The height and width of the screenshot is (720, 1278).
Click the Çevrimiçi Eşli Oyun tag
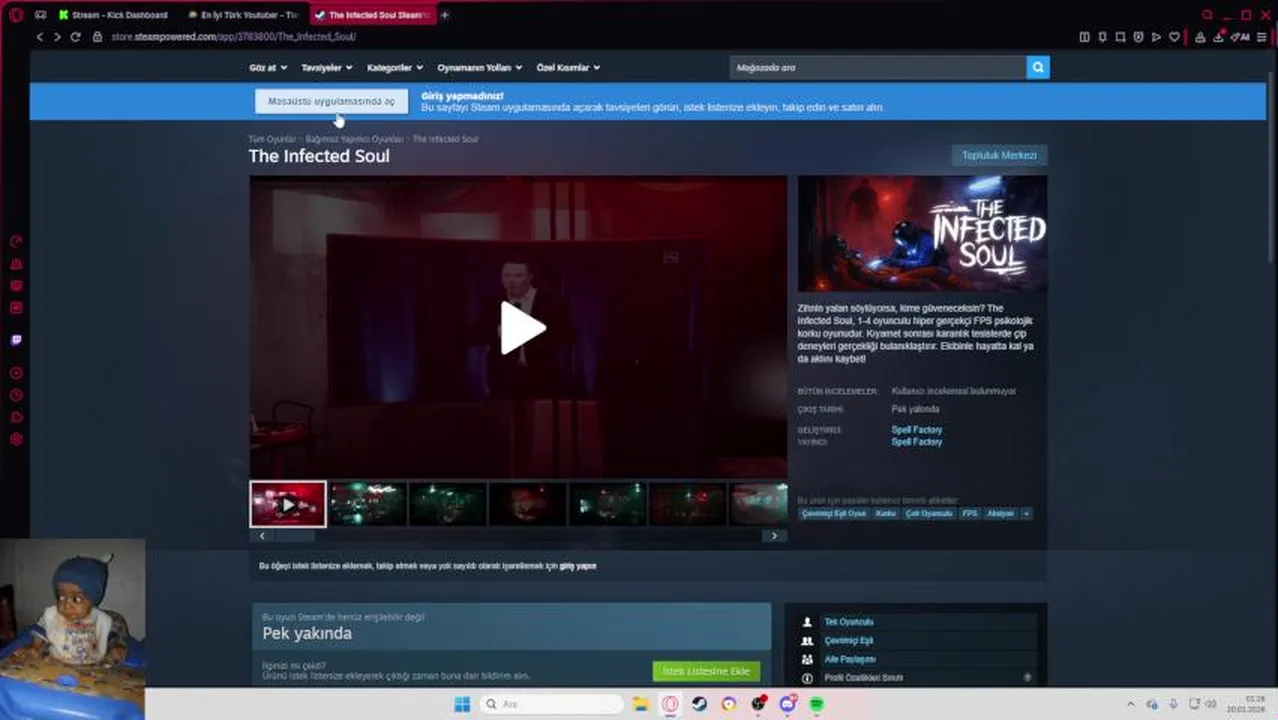834,513
